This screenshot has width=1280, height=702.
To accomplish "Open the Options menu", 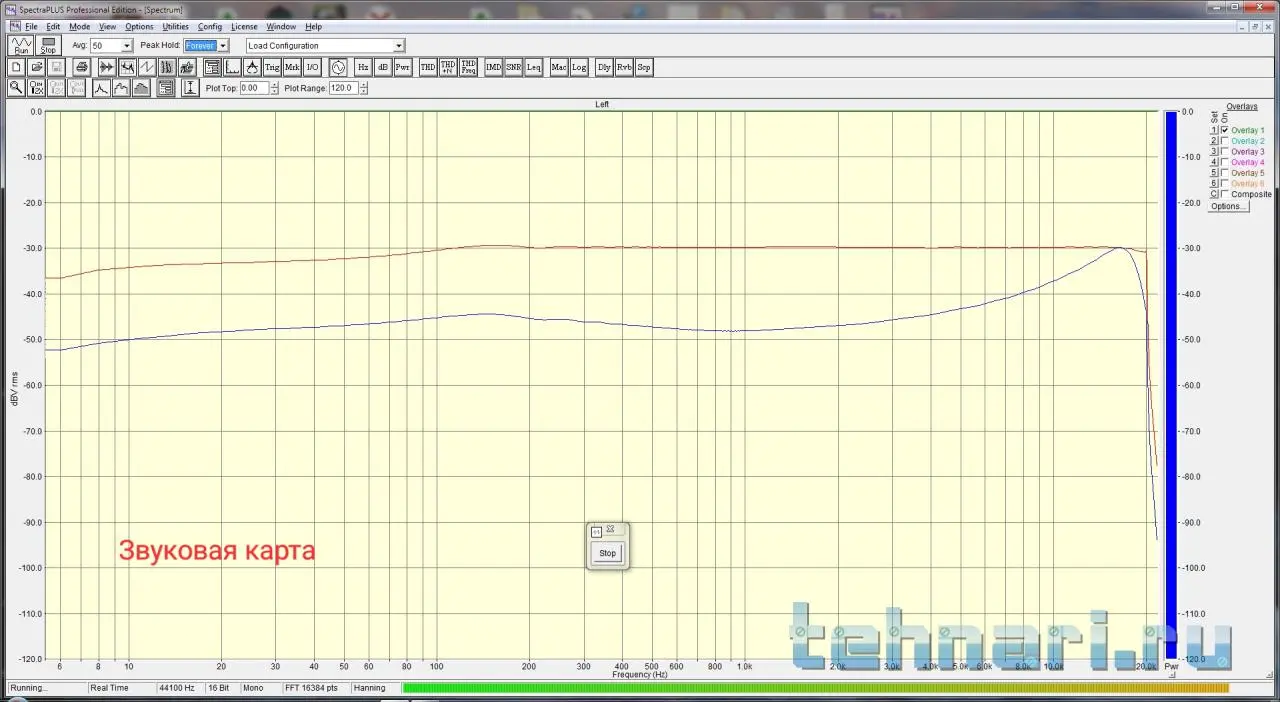I will pos(139,27).
